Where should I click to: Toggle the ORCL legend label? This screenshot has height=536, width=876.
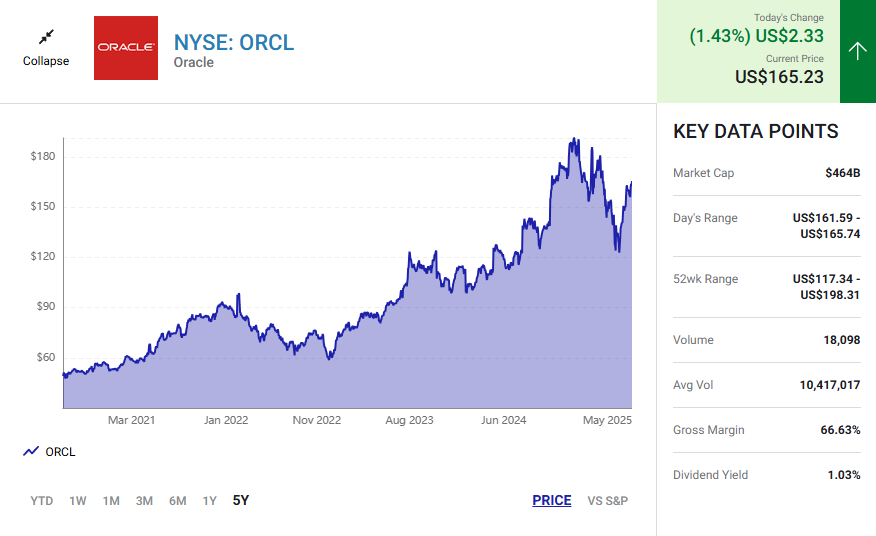[x=60, y=452]
